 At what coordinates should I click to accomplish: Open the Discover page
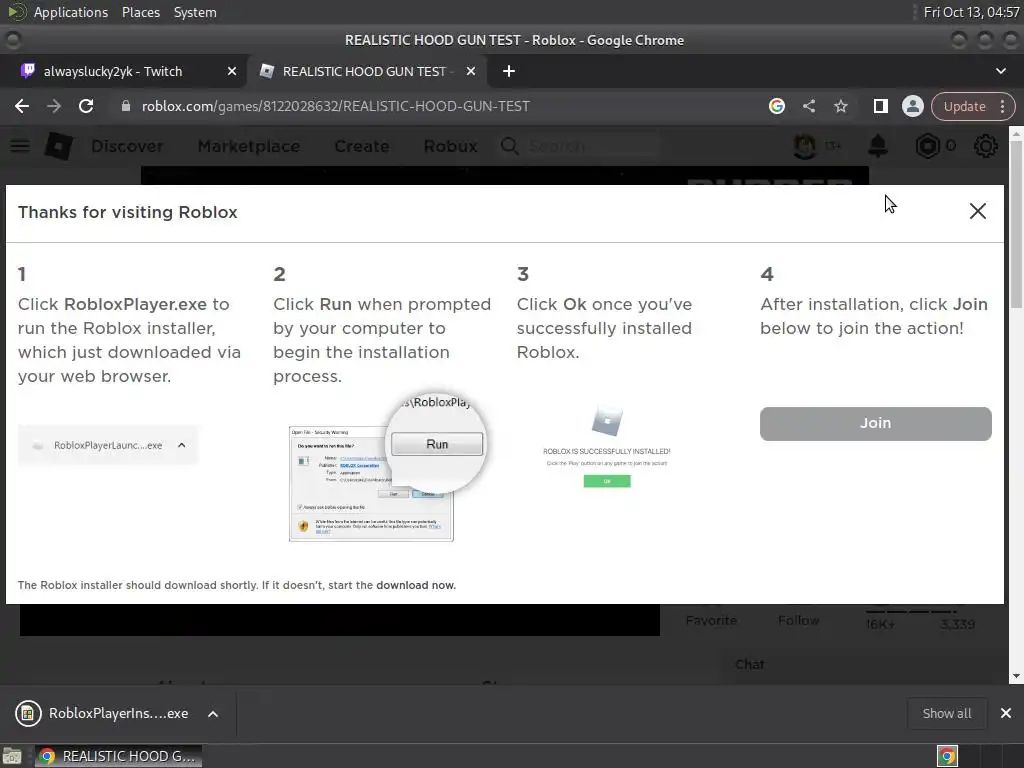127,146
